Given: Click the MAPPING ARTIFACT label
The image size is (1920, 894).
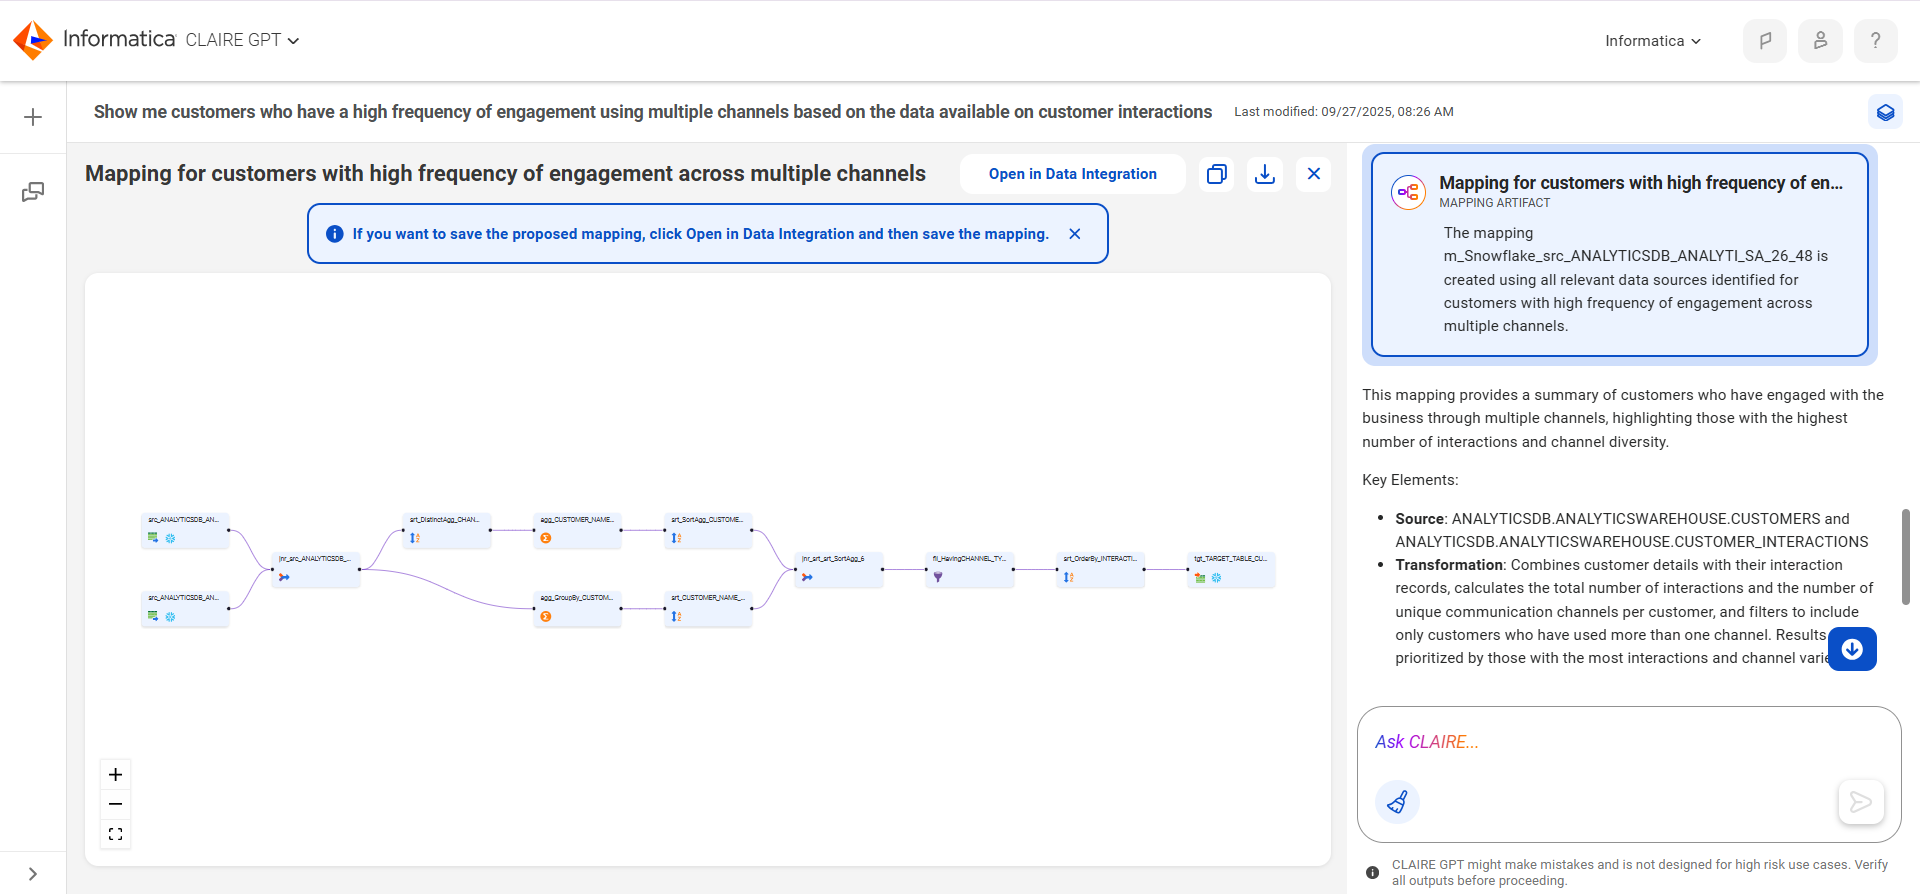Looking at the screenshot, I should pos(1495,203).
